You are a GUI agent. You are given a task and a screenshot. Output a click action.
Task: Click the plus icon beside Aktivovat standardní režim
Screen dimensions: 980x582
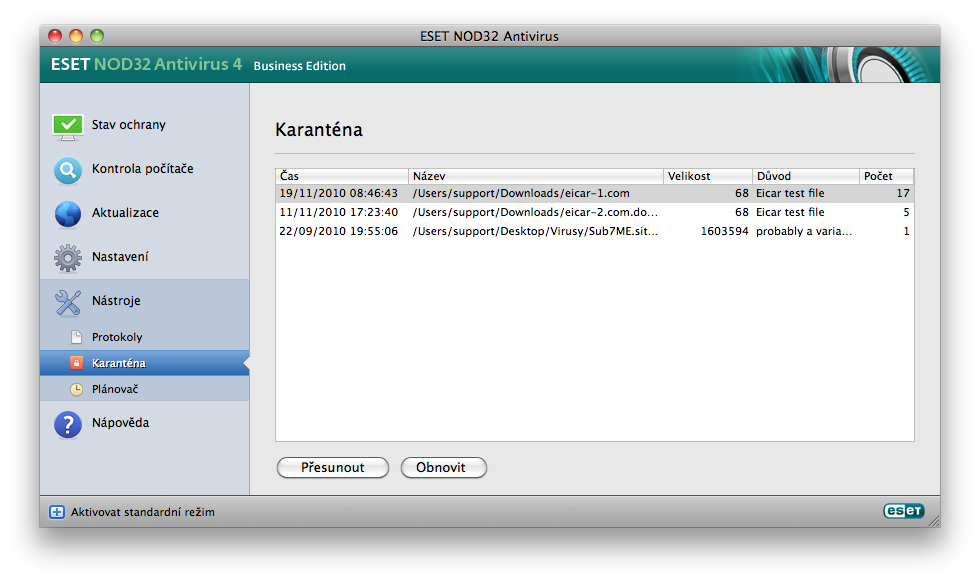57,512
